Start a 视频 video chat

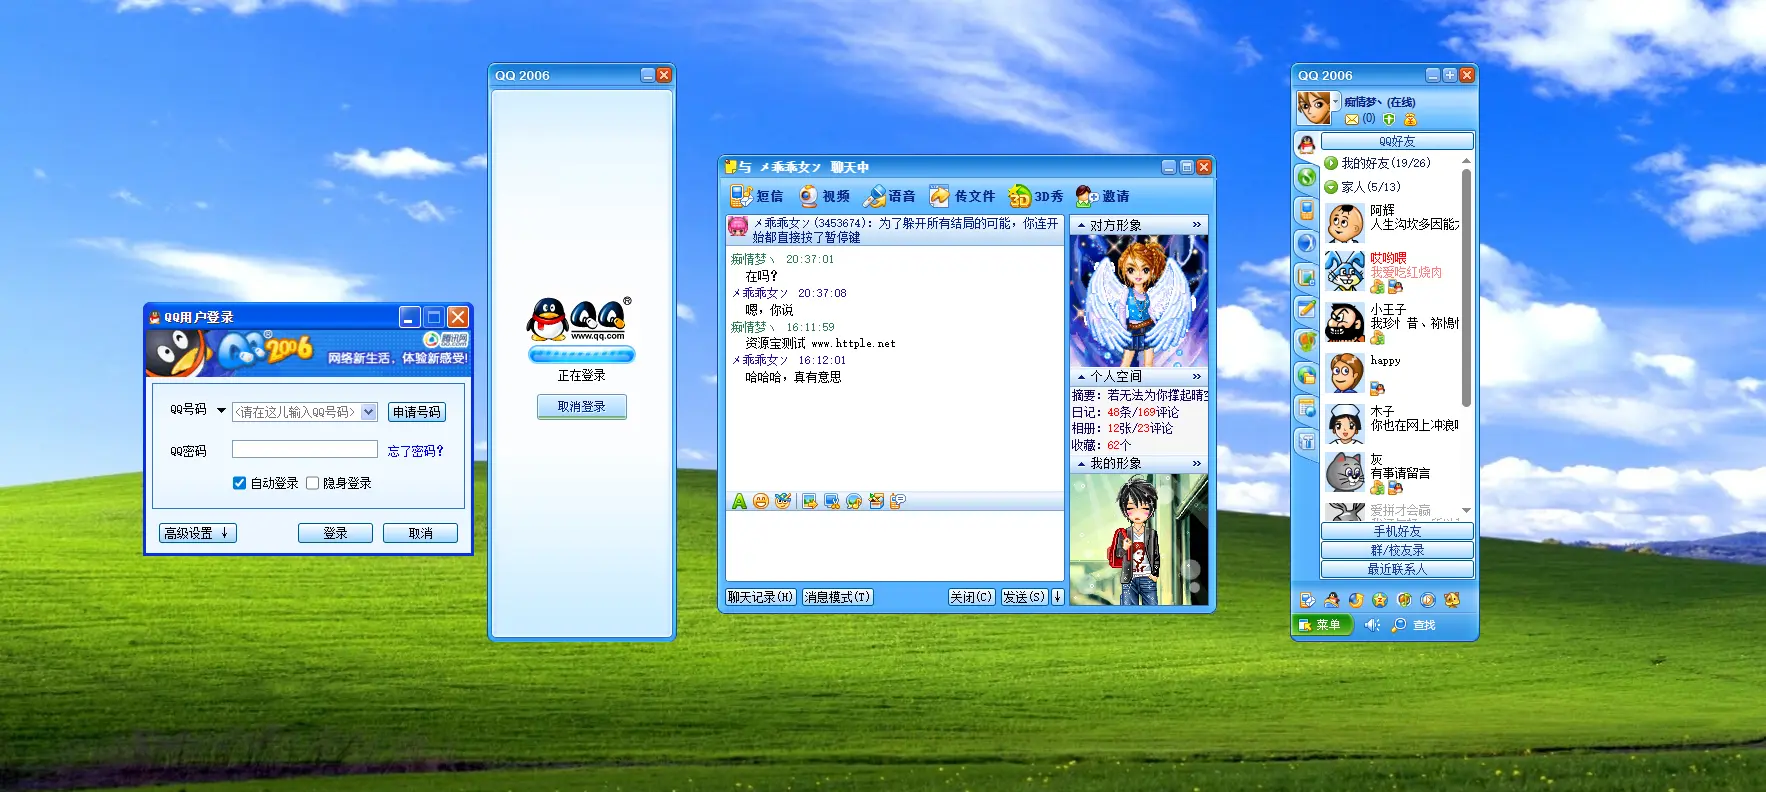(824, 196)
